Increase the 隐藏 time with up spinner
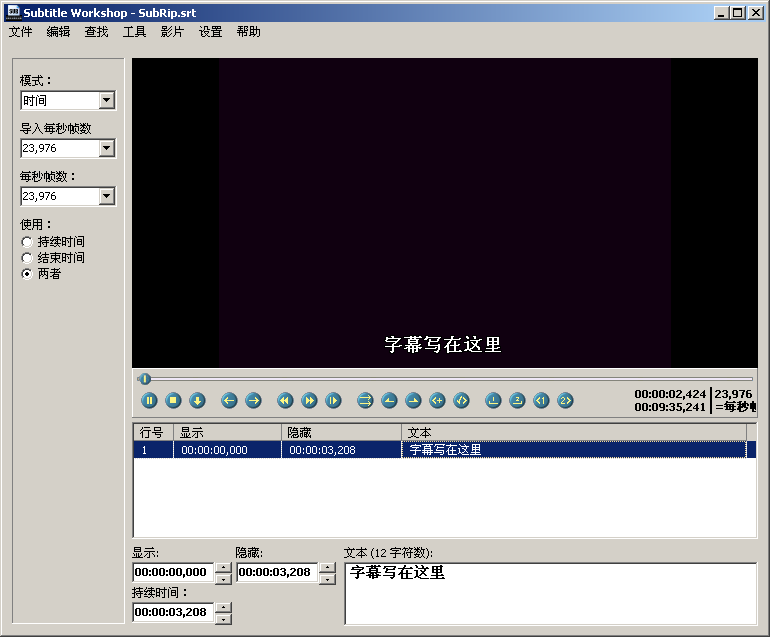 pos(328,567)
